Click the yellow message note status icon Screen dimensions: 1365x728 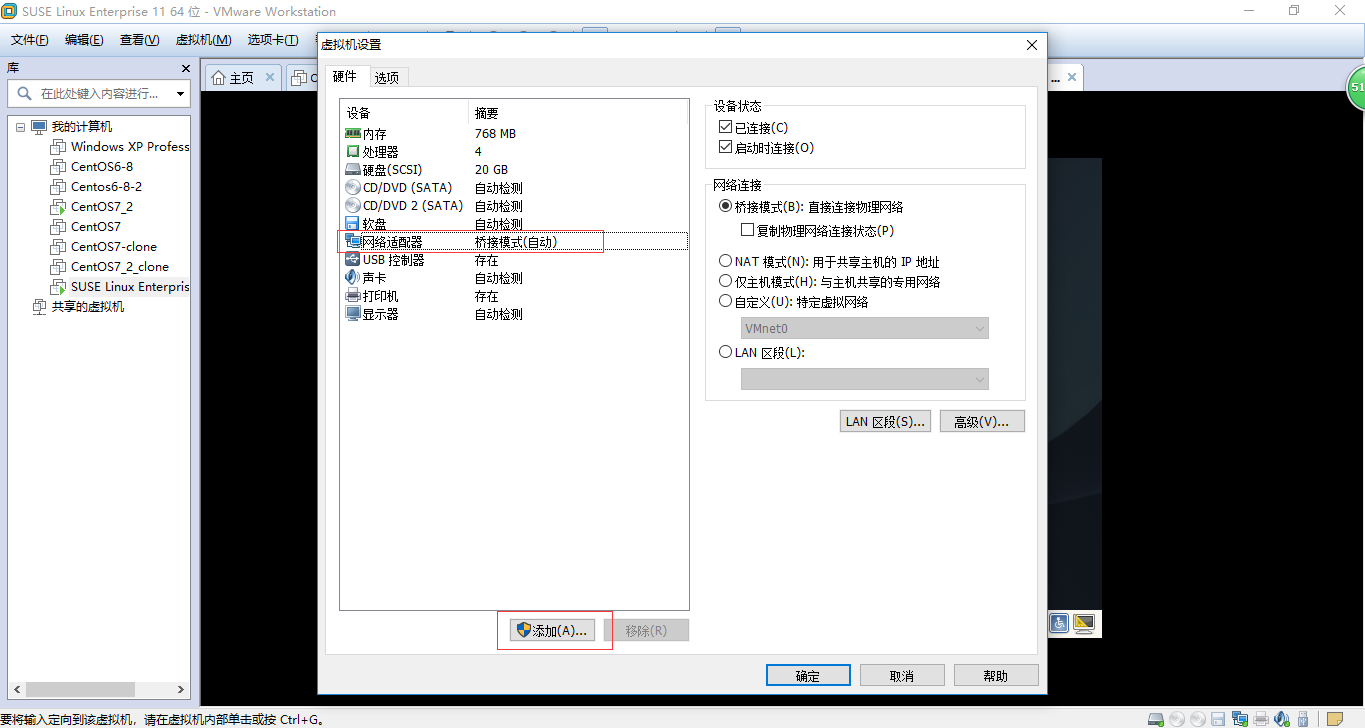click(x=1334, y=718)
